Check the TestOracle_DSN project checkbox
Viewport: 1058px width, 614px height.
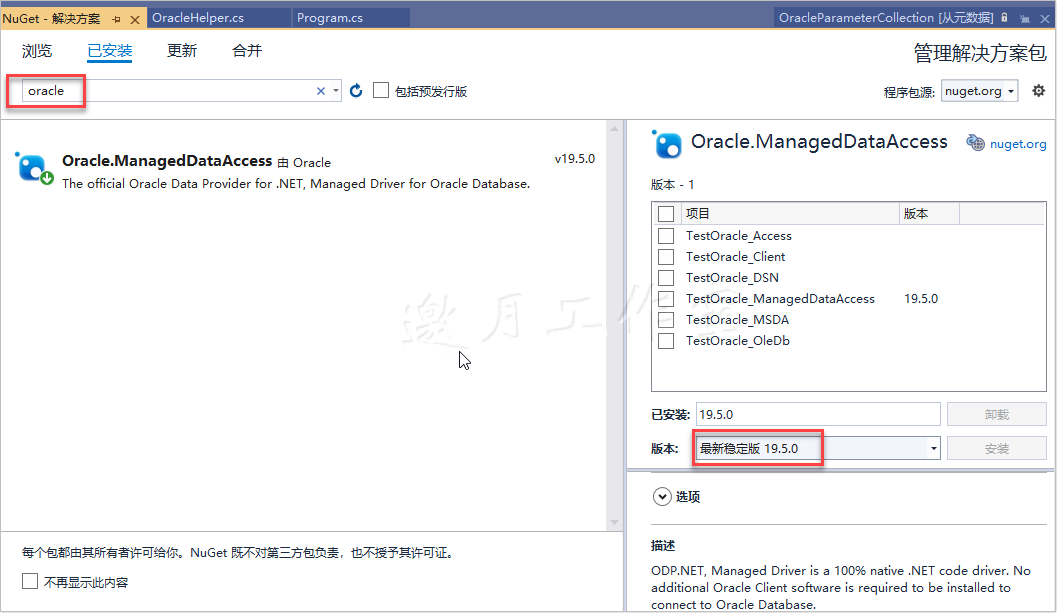(666, 277)
